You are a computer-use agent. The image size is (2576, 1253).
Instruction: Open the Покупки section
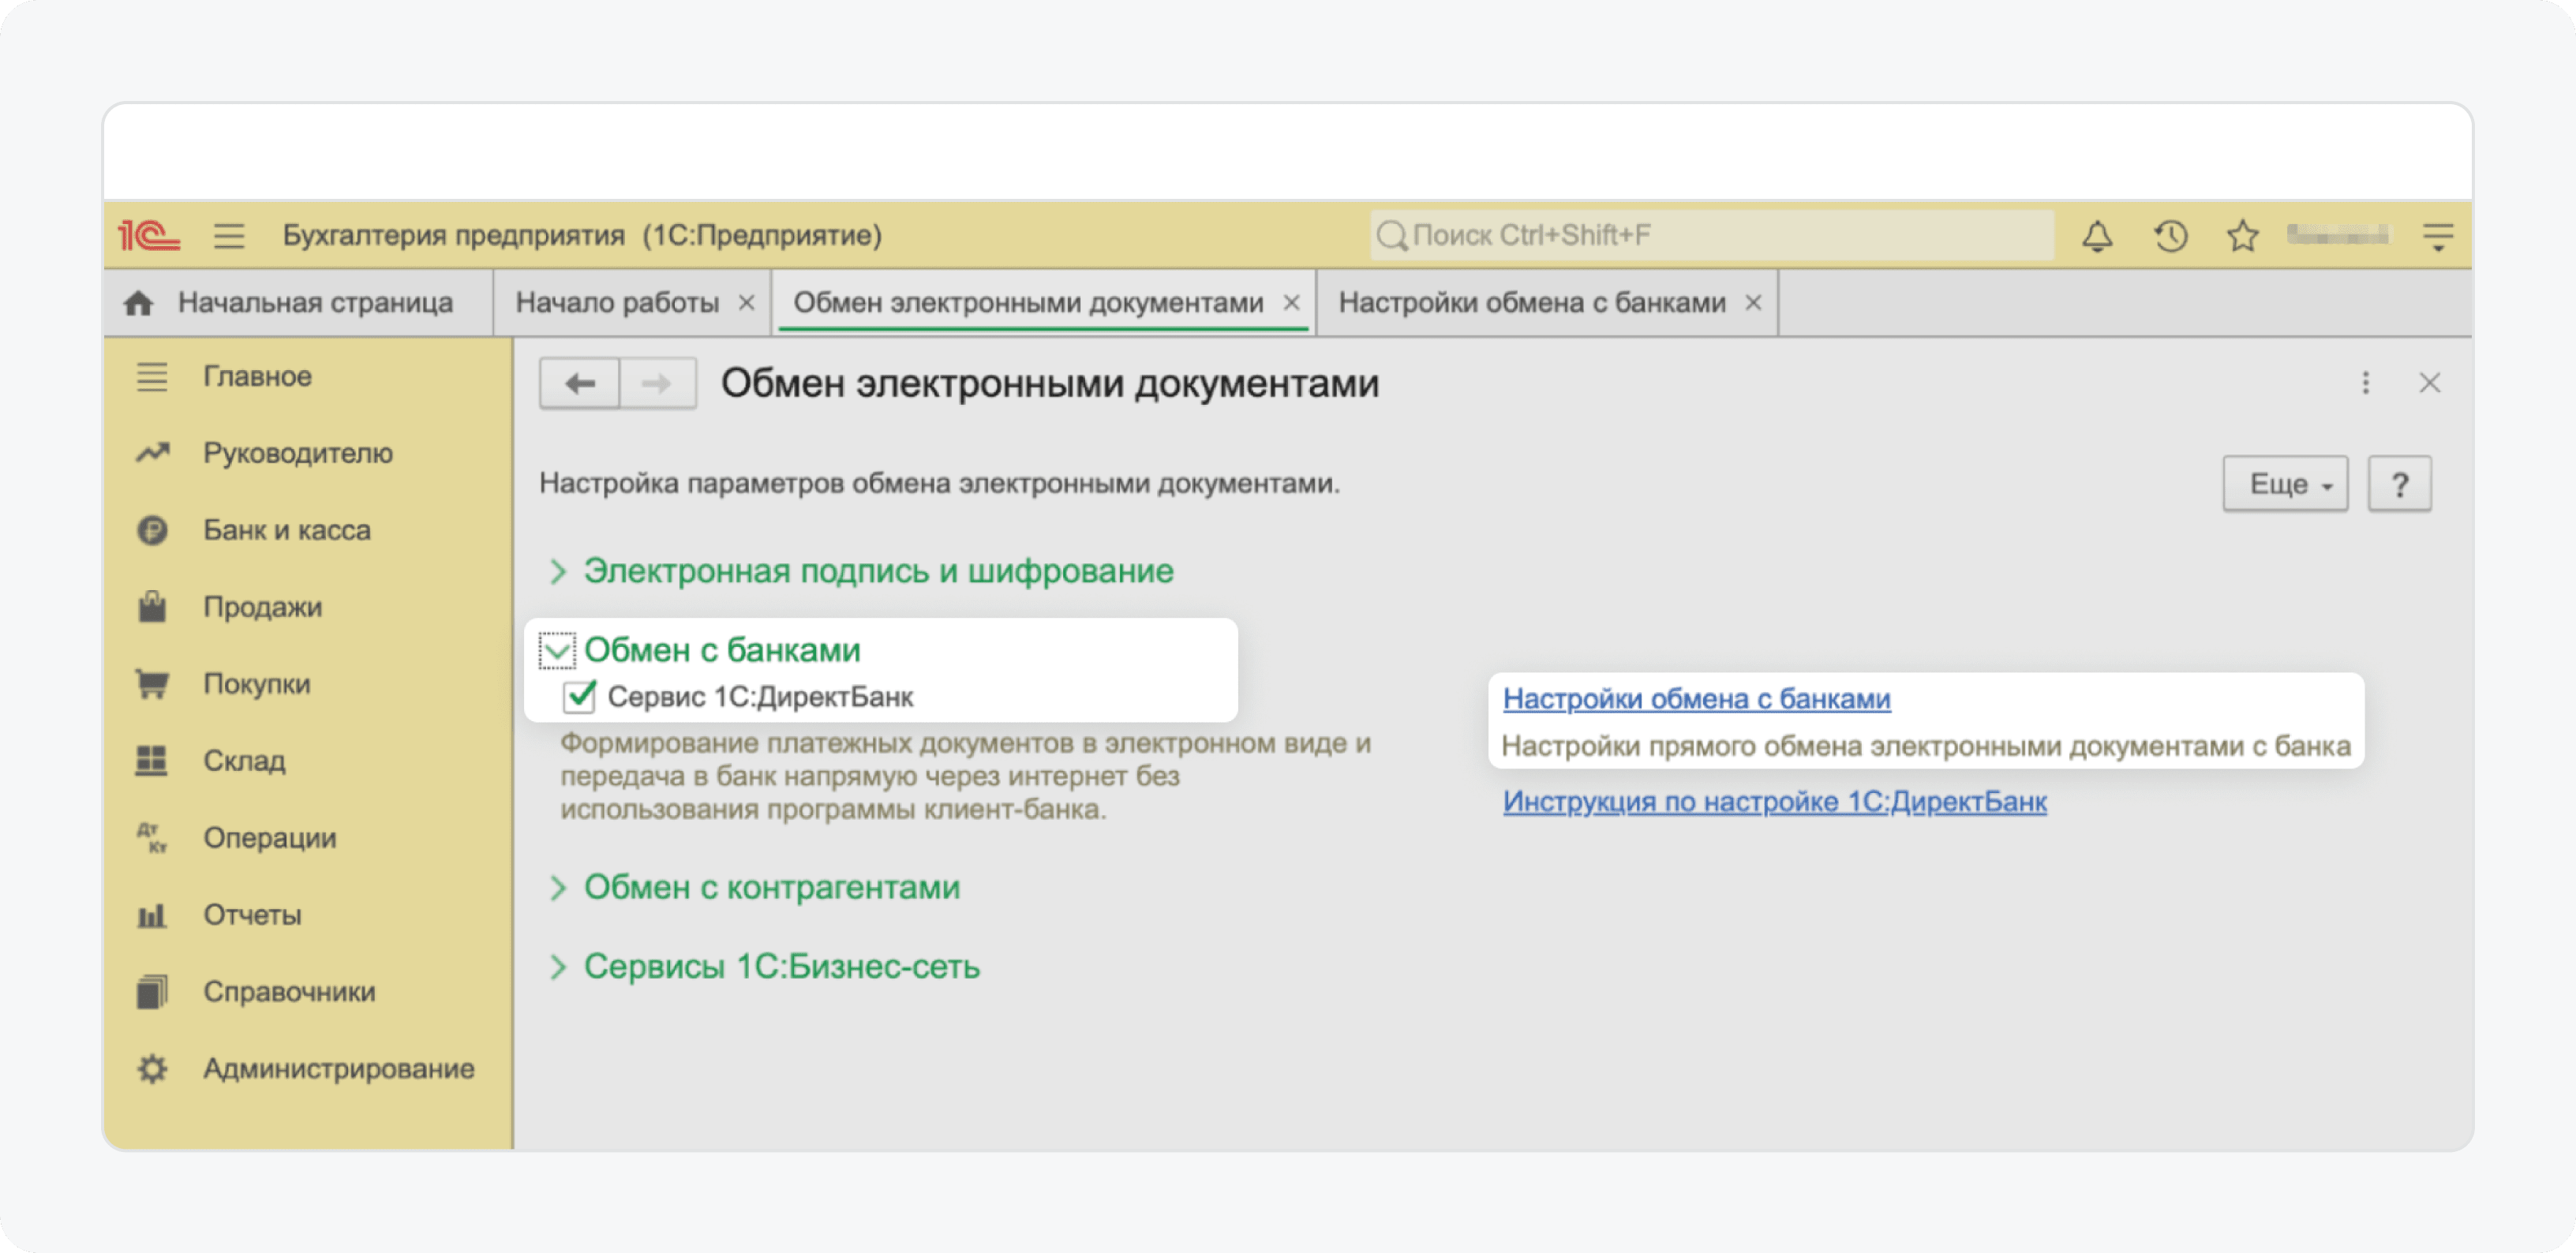257,684
